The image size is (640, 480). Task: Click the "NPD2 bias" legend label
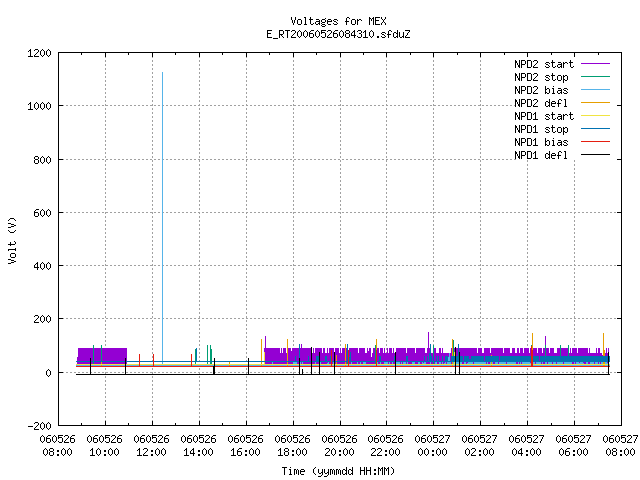point(541,90)
